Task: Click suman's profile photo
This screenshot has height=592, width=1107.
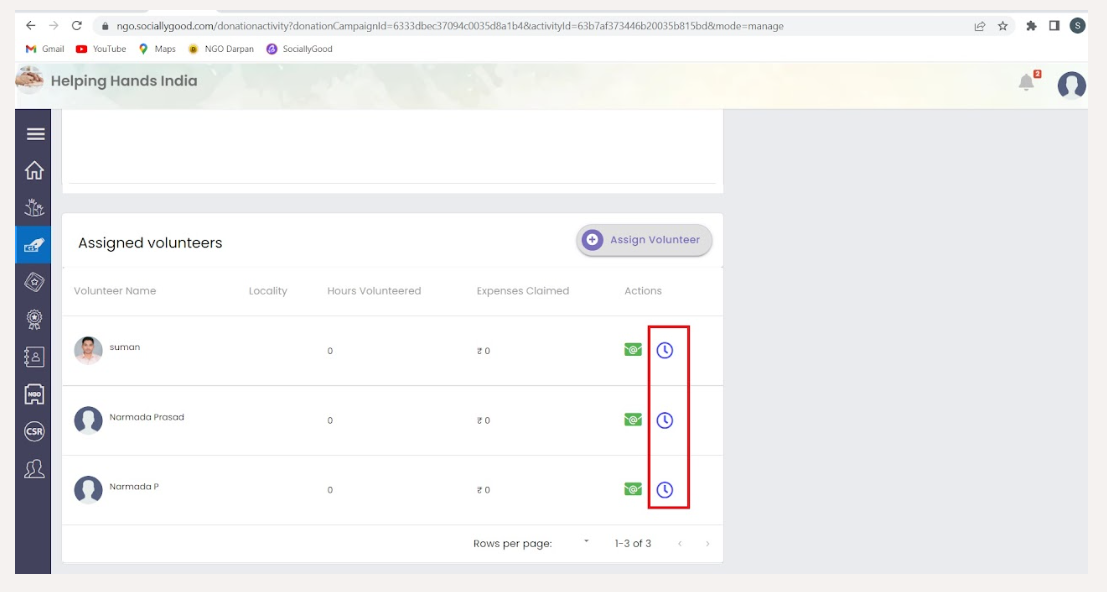Action: (x=88, y=350)
